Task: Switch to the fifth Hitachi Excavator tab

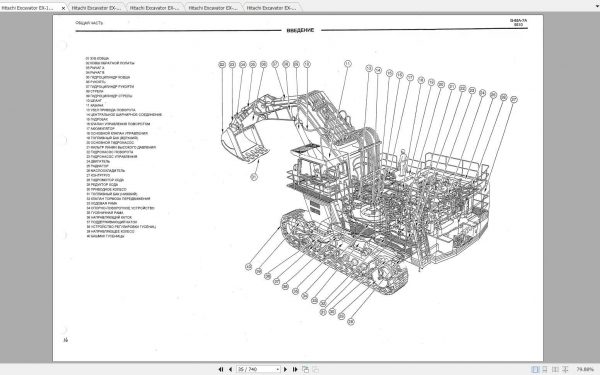Action: coord(271,8)
